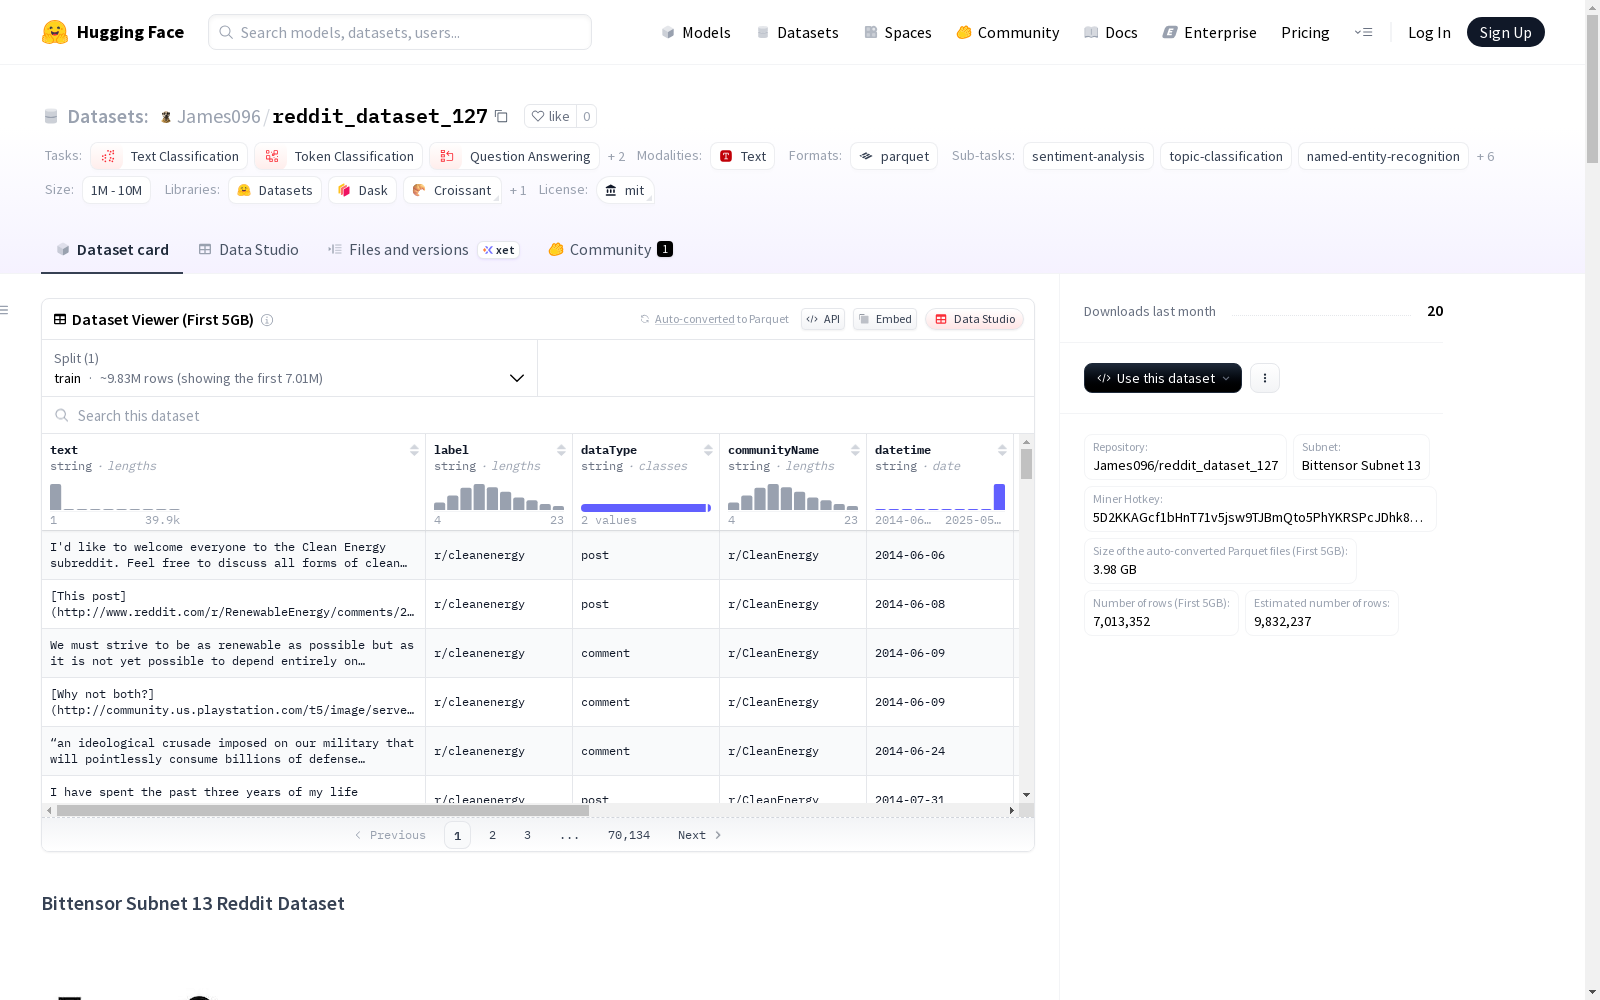Open the navigation overflow menu icon
The width and height of the screenshot is (1600, 1000).
tap(1363, 32)
